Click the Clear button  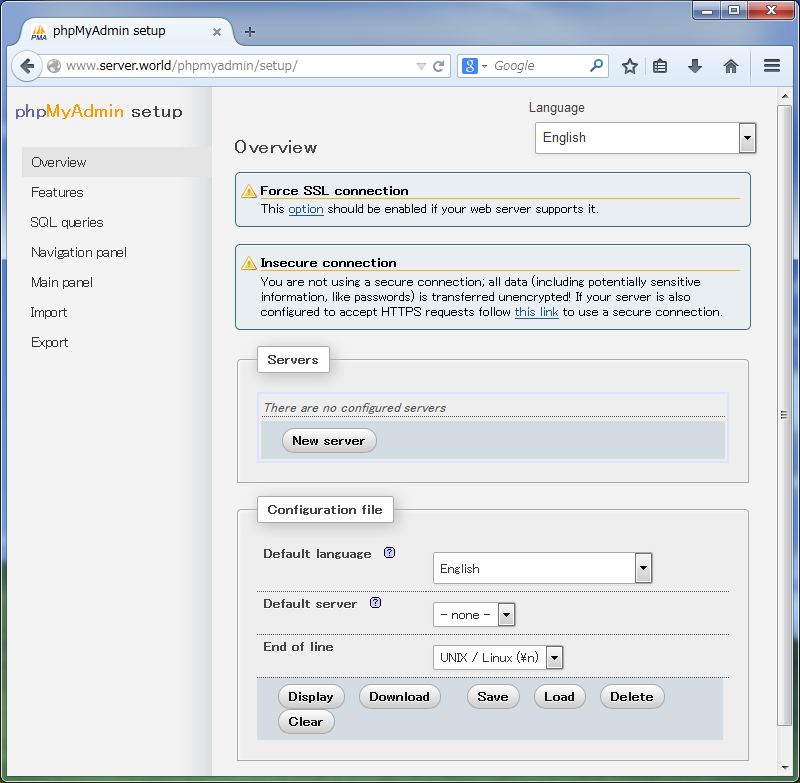pos(306,722)
